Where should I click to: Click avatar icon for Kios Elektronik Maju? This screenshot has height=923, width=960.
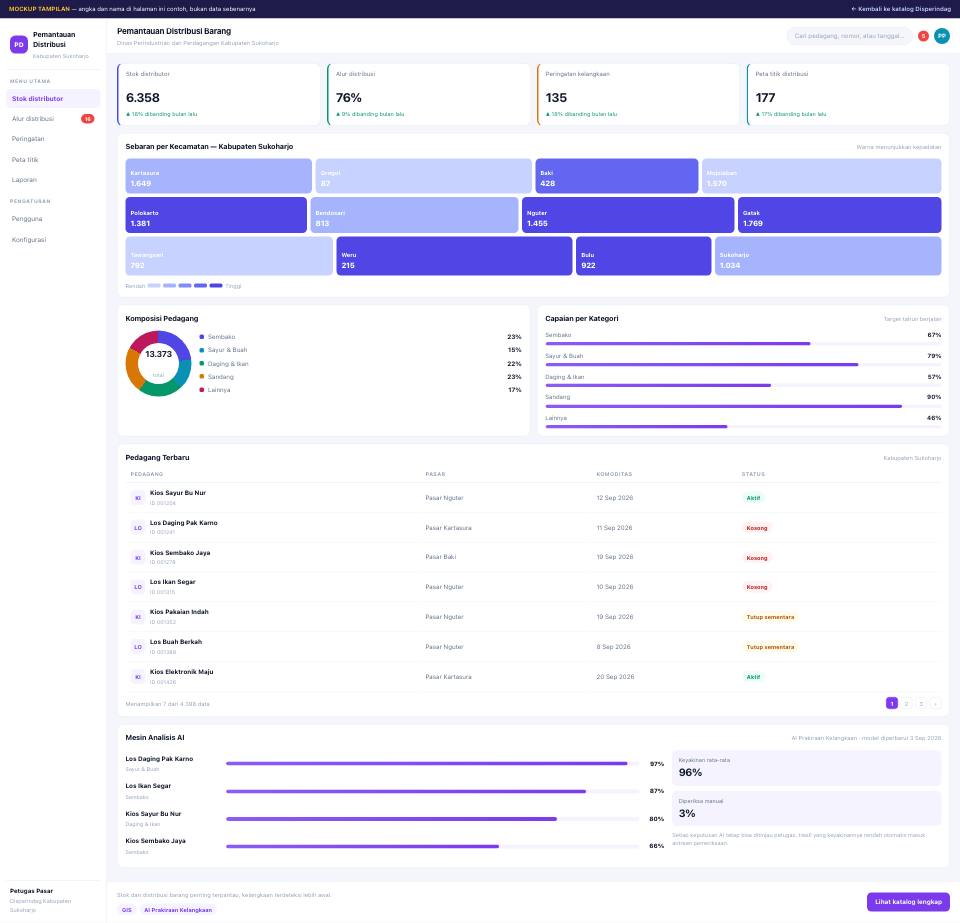tap(138, 677)
